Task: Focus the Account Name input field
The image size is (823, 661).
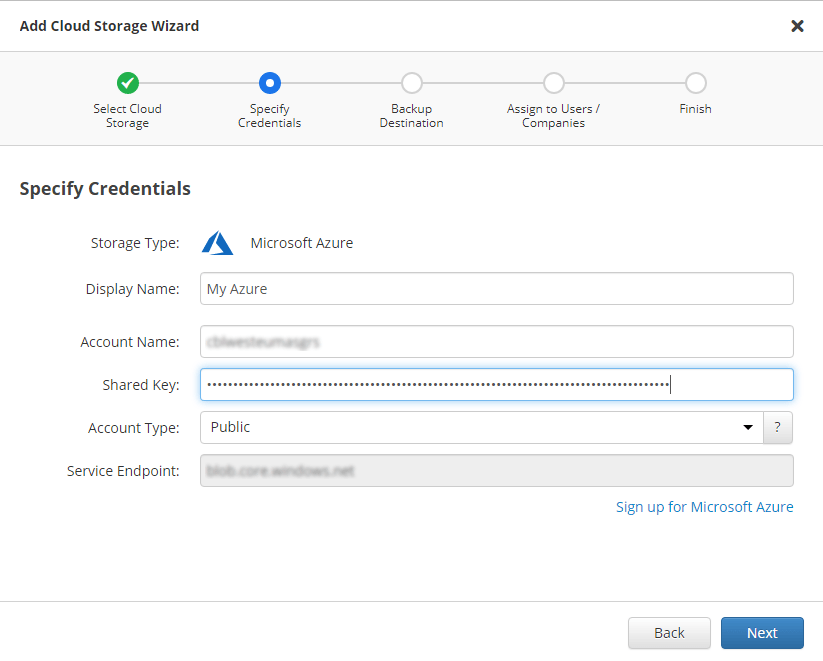Action: (x=496, y=342)
